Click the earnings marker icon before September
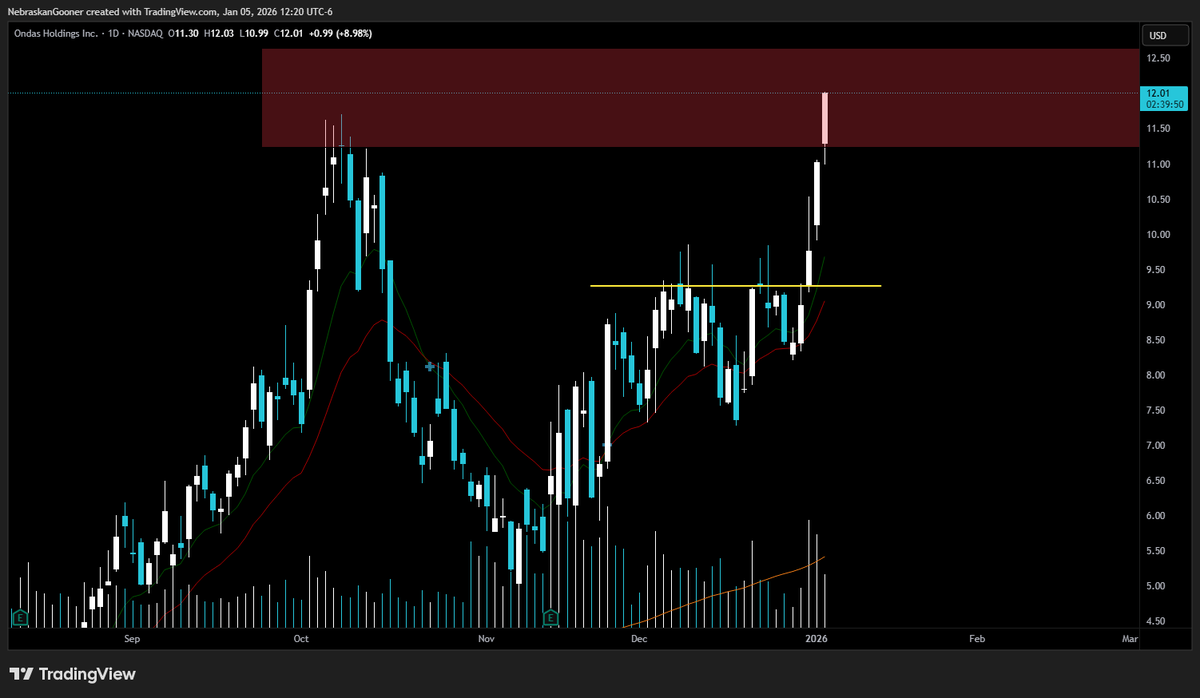Image resolution: width=1200 pixels, height=698 pixels. coord(18,617)
